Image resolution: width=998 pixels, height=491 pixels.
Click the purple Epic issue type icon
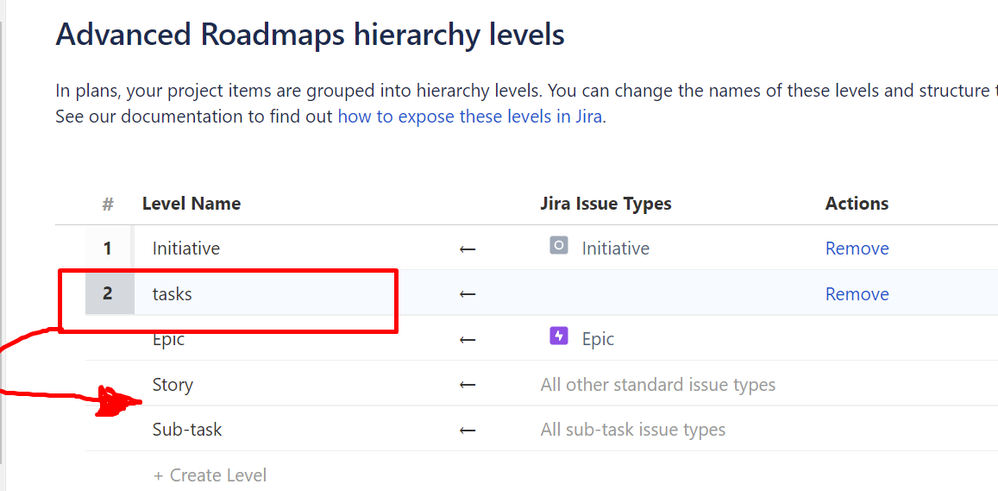(x=558, y=336)
